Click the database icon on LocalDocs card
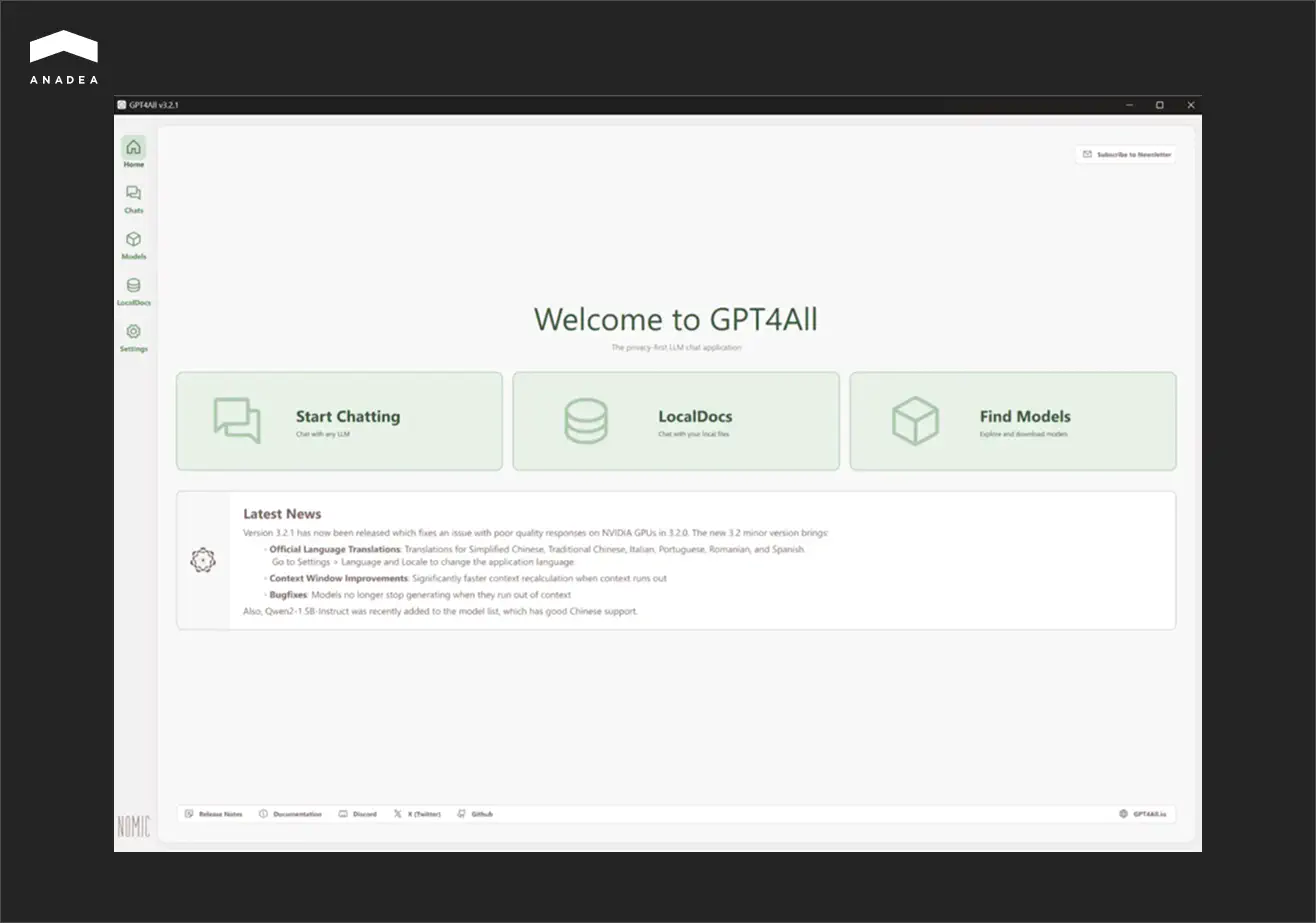 click(585, 421)
